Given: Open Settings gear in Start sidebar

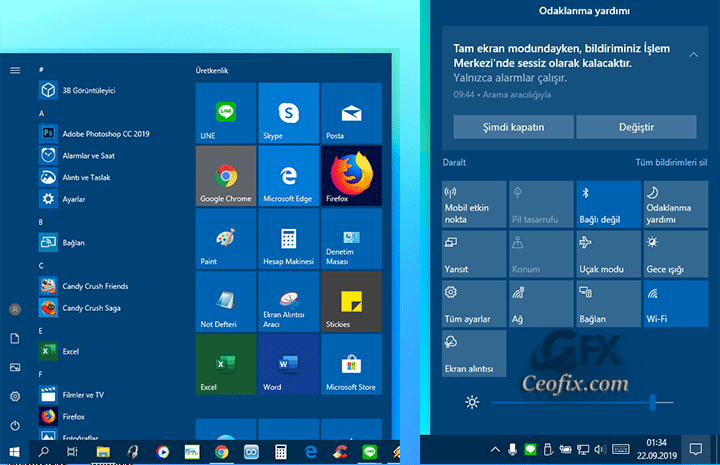Looking at the screenshot, I should click(15, 396).
